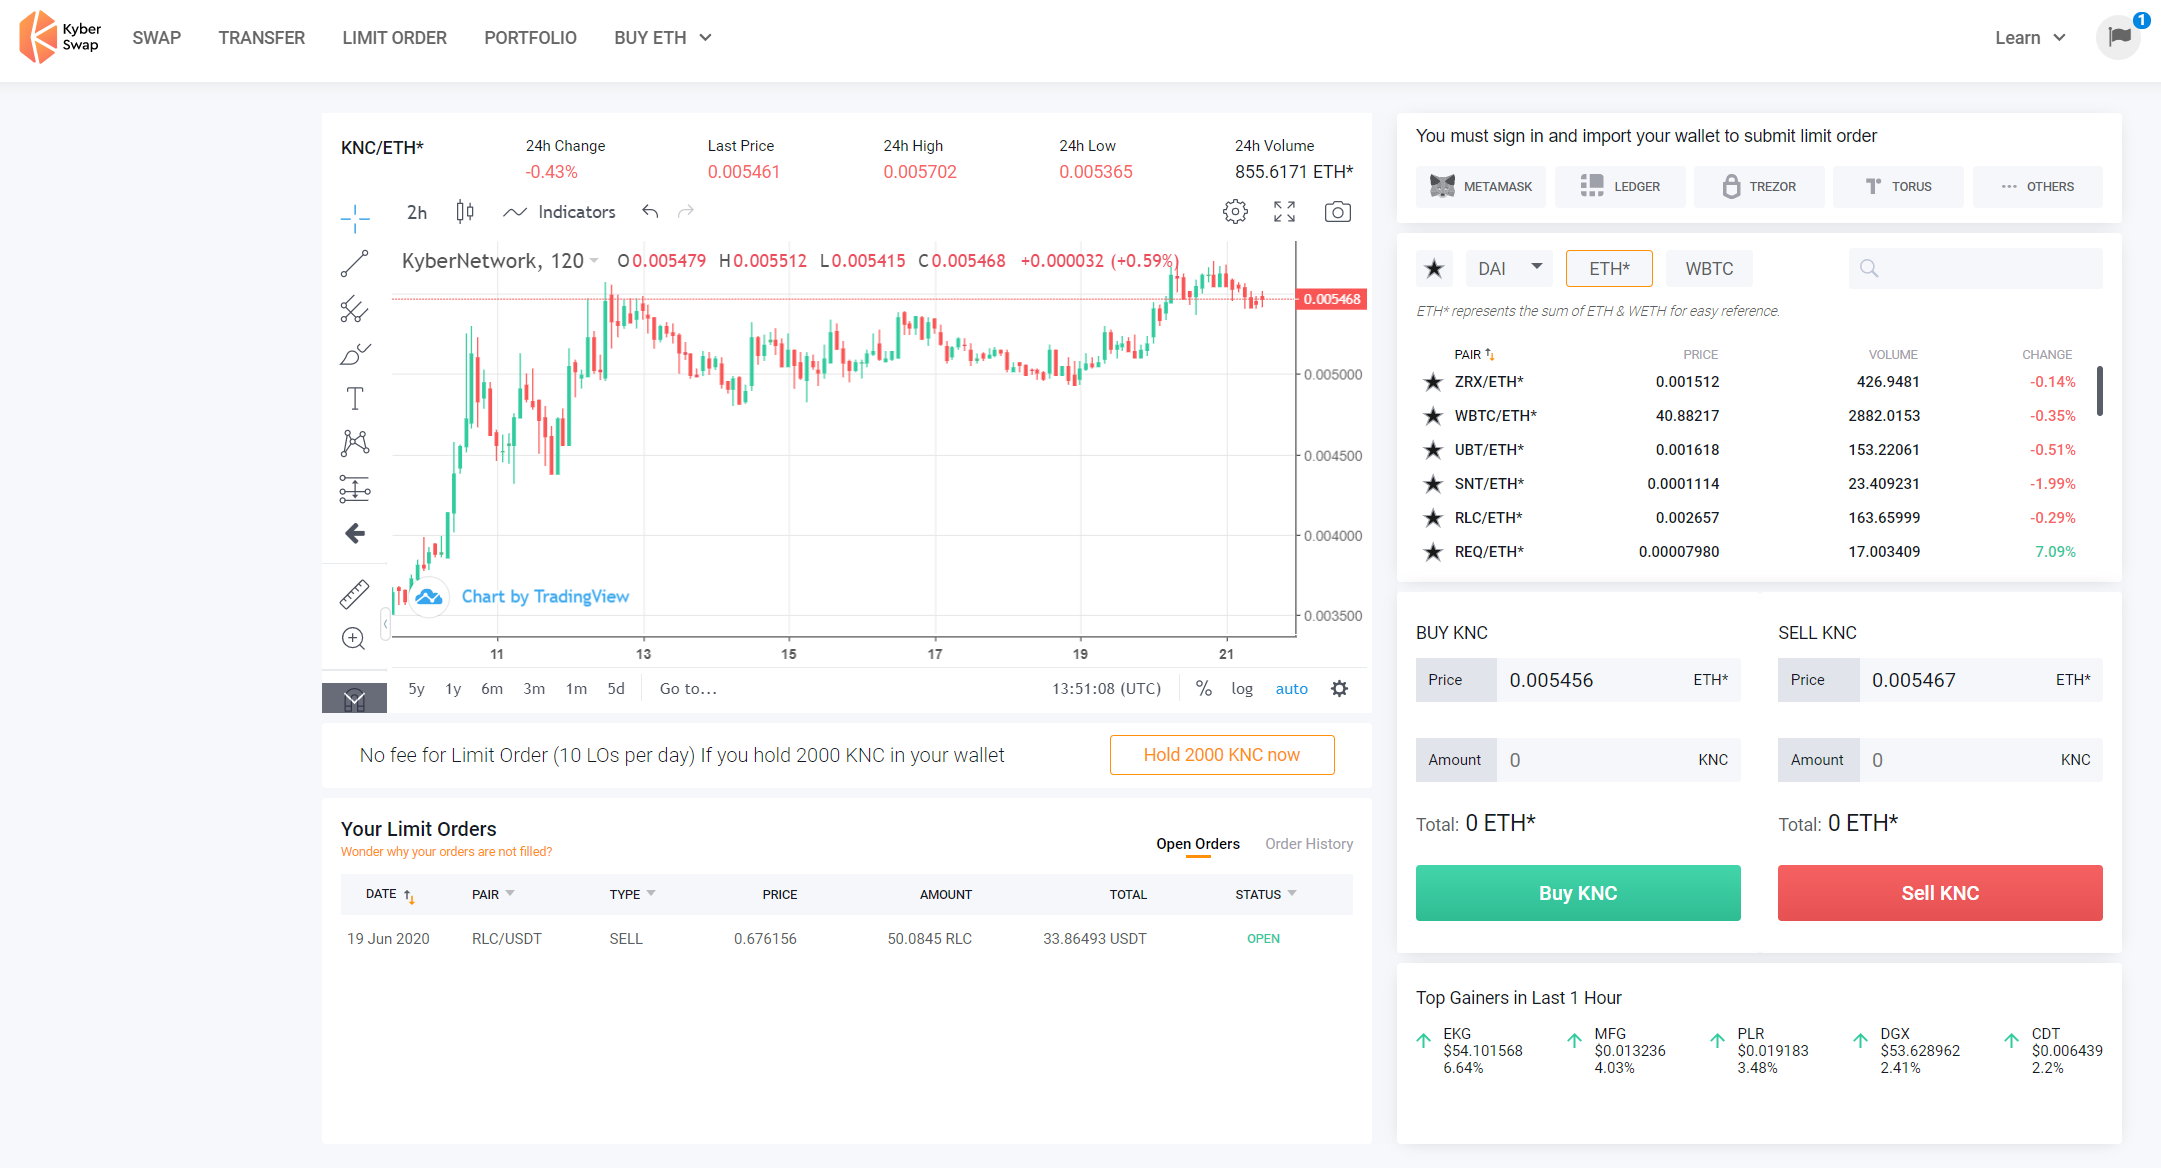Choose the ruler measure tool
The image size is (2161, 1168).
[x=354, y=594]
